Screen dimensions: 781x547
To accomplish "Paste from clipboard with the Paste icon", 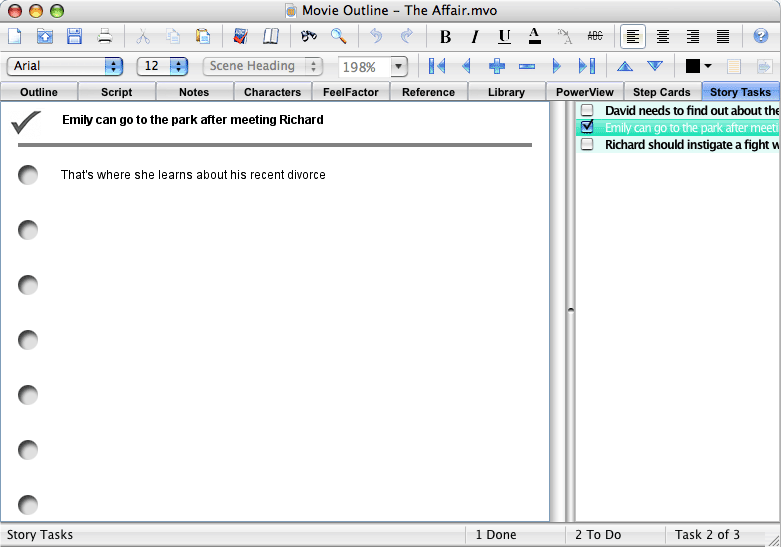I will pyautogui.click(x=203, y=36).
